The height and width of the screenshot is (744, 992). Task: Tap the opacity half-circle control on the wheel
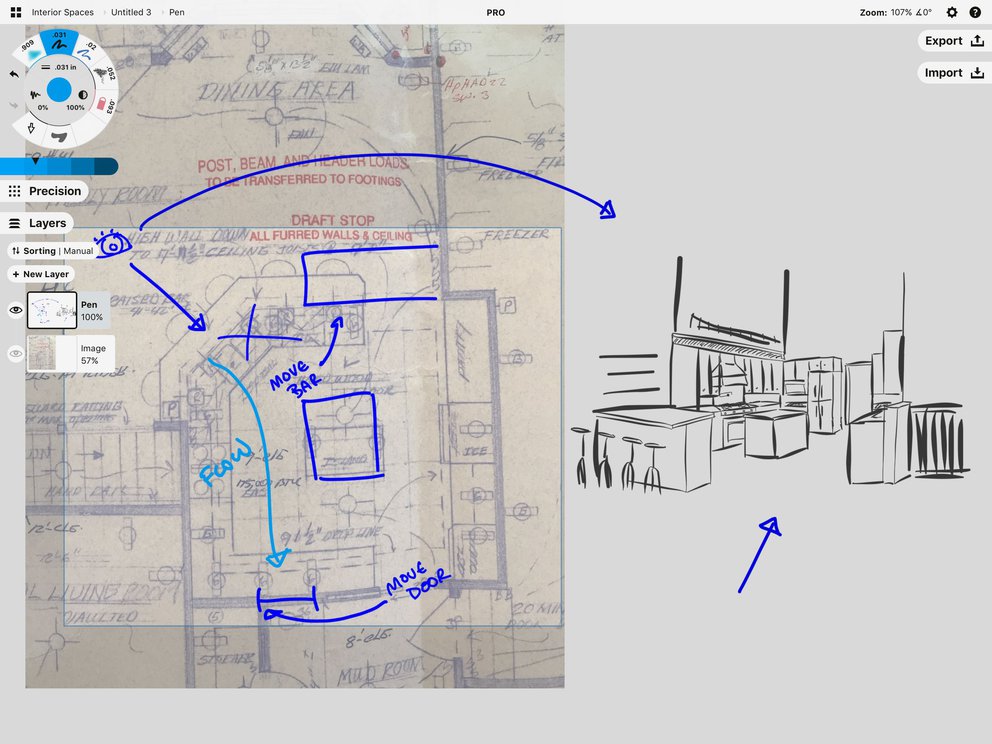coord(82,94)
